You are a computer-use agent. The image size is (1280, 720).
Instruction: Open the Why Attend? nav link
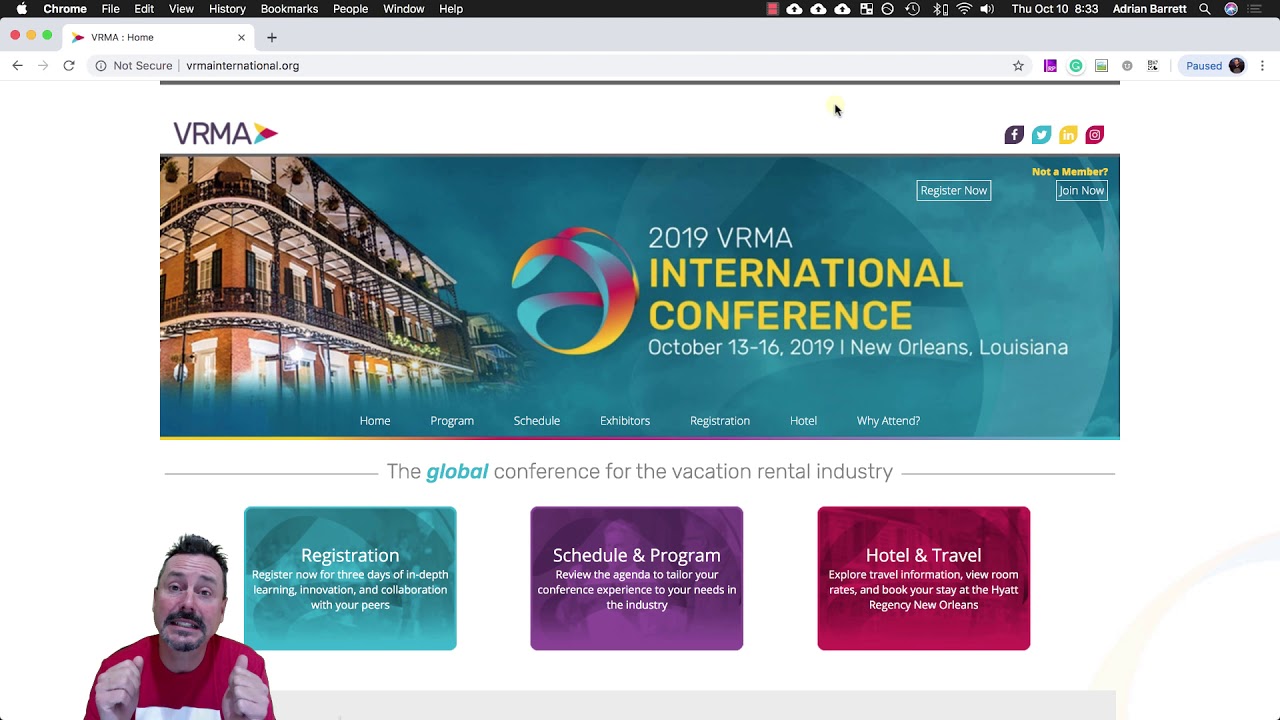(x=888, y=421)
